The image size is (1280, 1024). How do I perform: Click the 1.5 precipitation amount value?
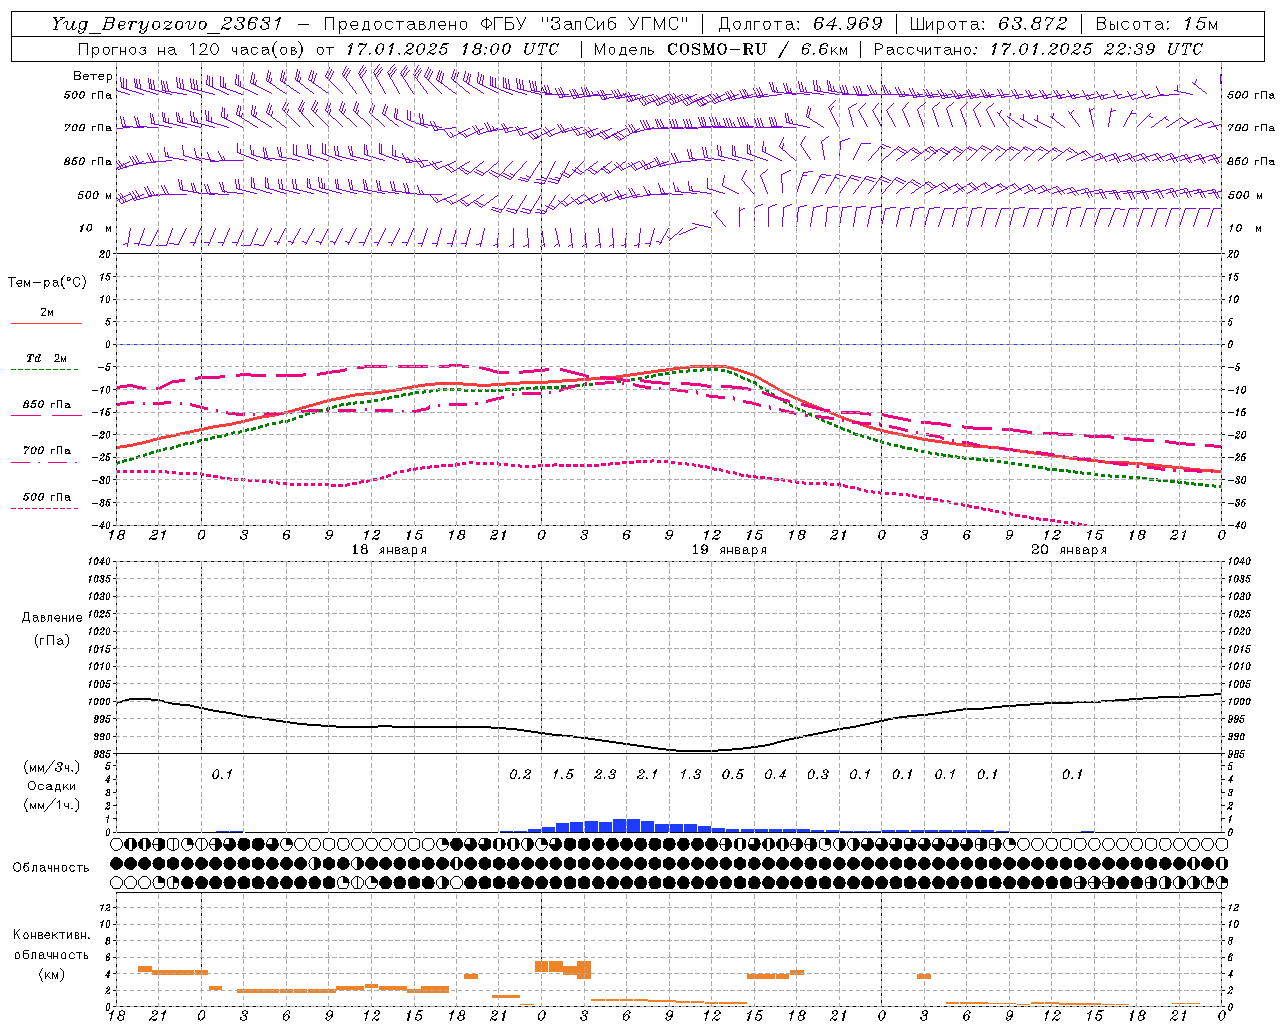[563, 775]
